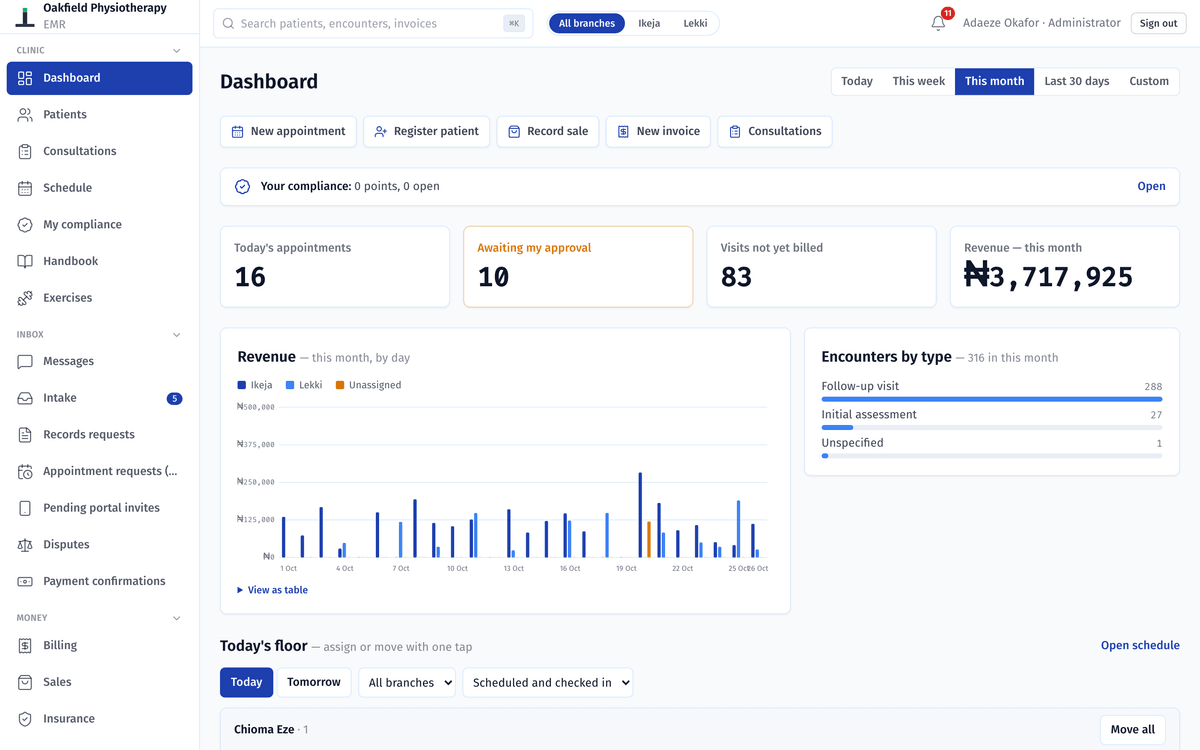The width and height of the screenshot is (1200, 750).
Task: Click the Intake inbox tray icon
Action: tap(25, 398)
